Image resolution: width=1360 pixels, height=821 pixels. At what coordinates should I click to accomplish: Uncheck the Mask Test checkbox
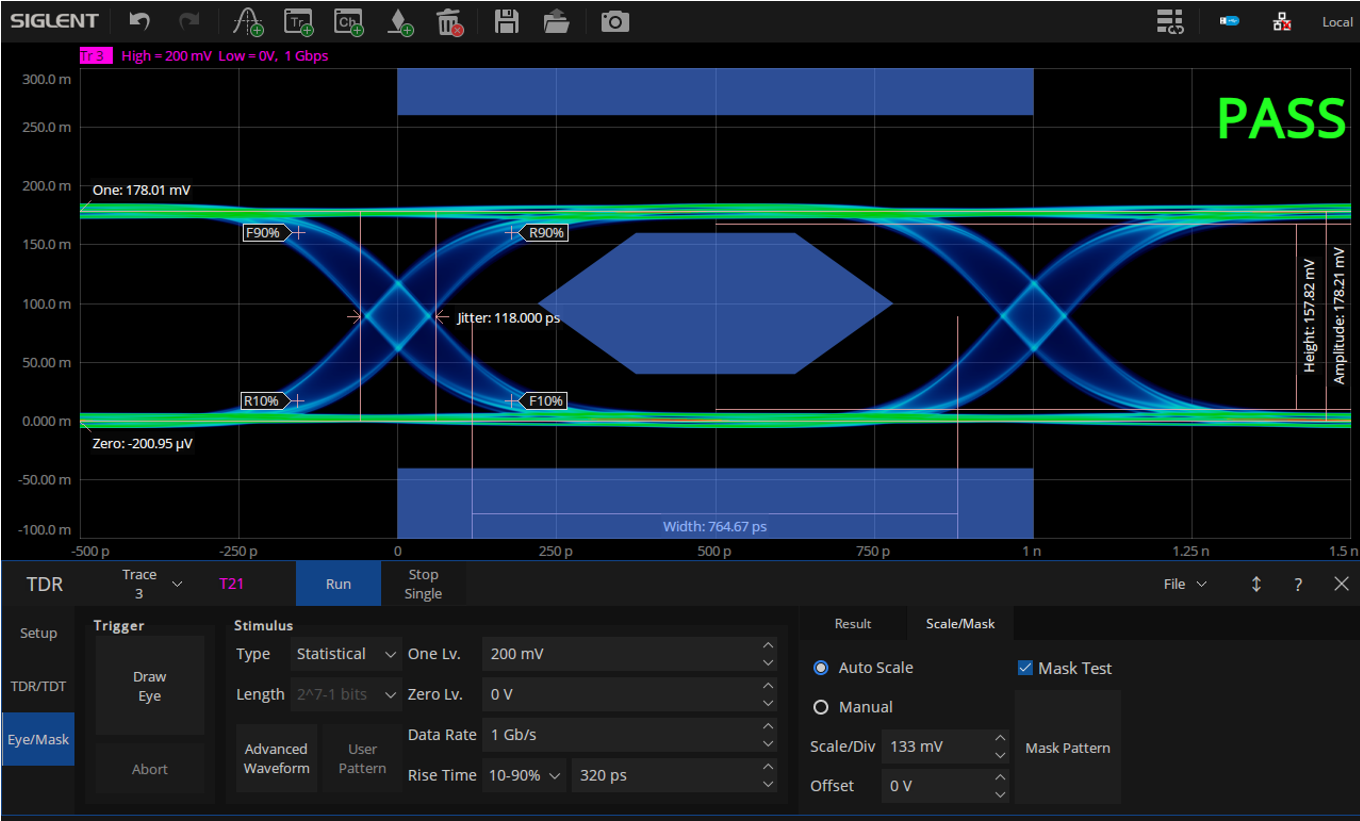click(1025, 668)
